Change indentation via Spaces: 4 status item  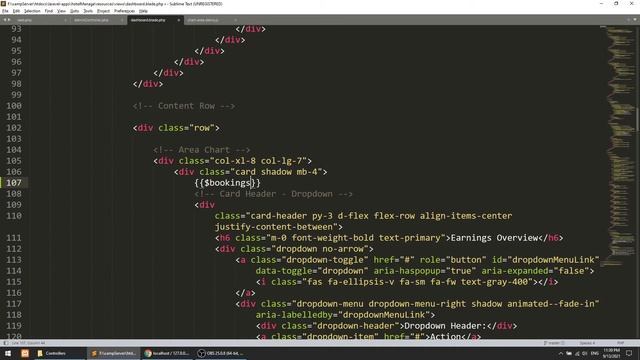click(x=587, y=343)
